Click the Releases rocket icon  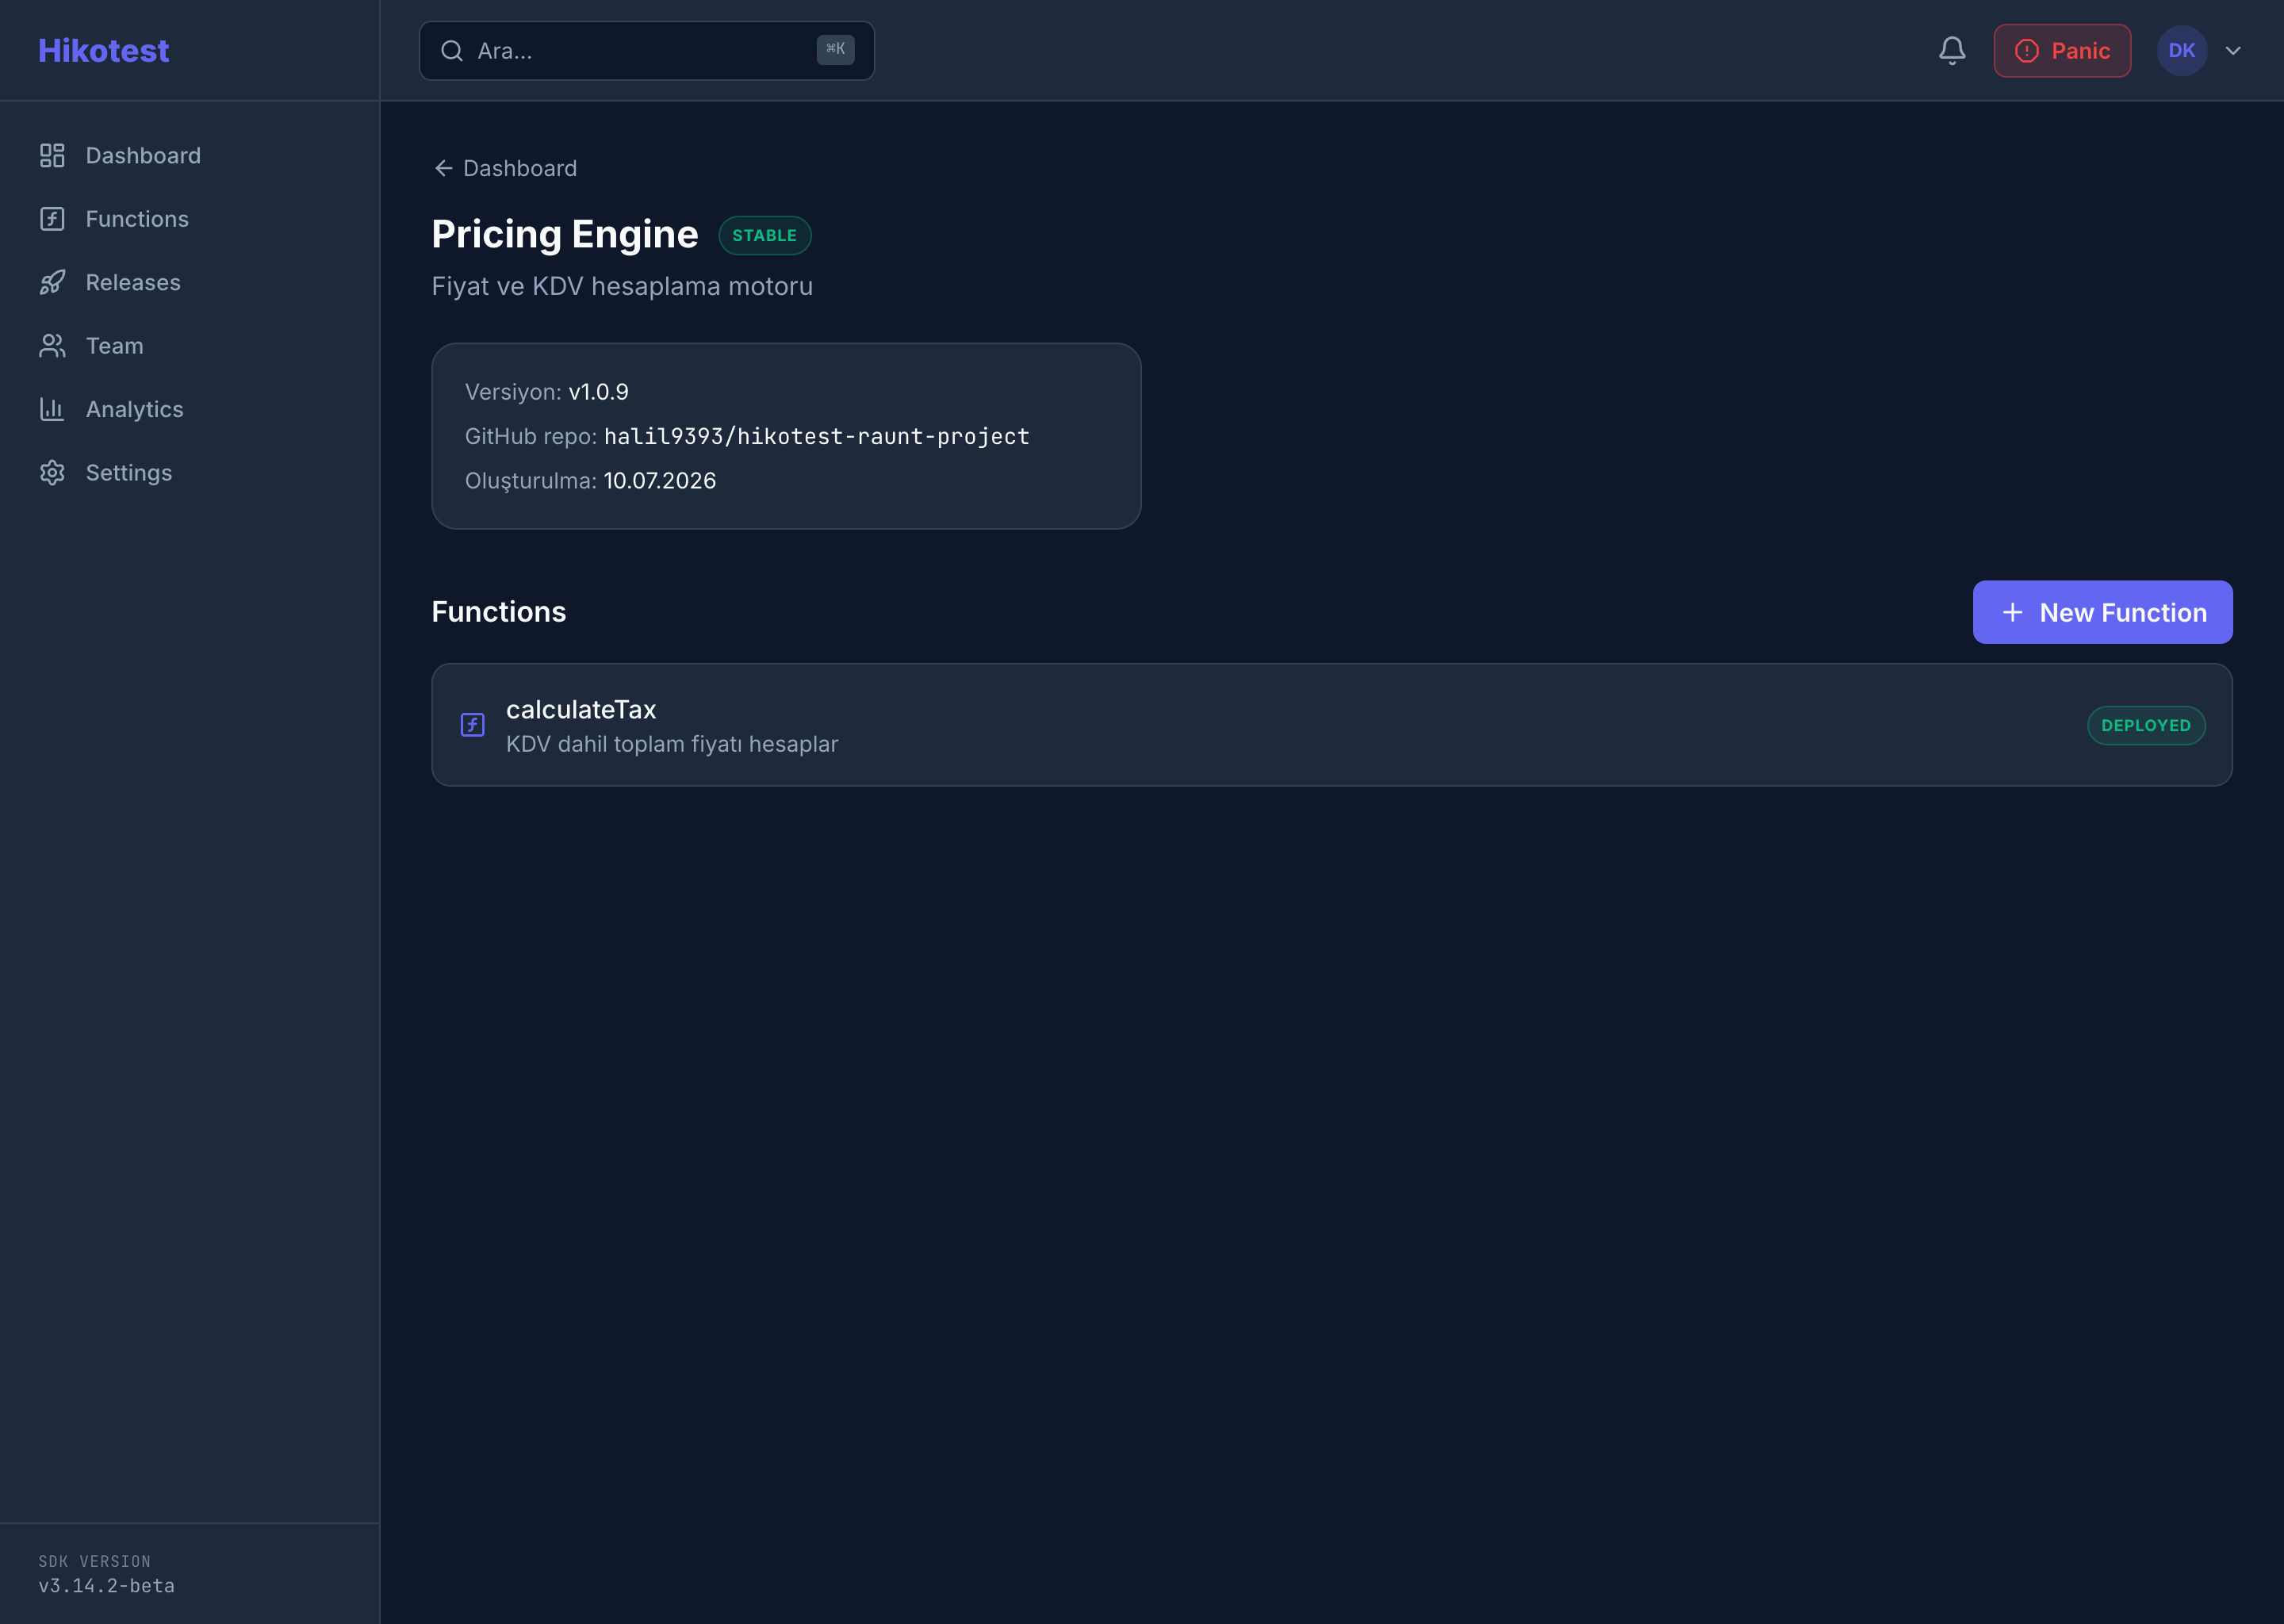click(52, 282)
